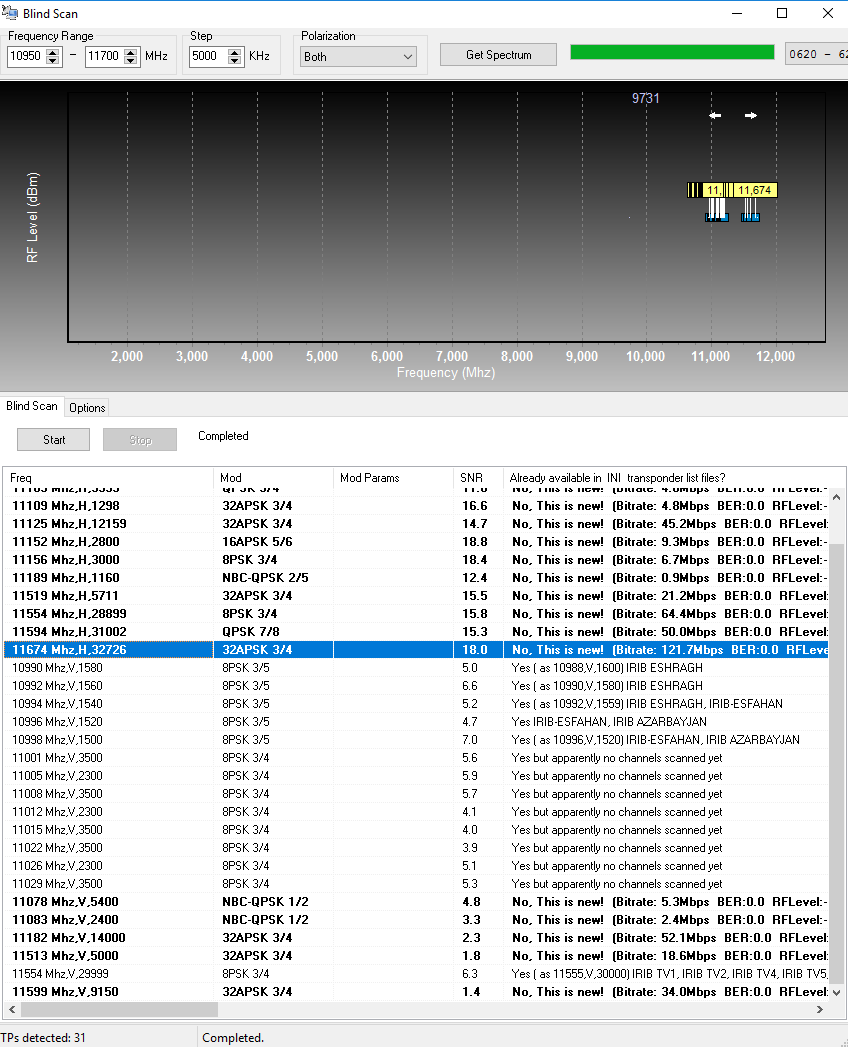
Task: Open the Polarization dropdown
Action: coord(358,57)
